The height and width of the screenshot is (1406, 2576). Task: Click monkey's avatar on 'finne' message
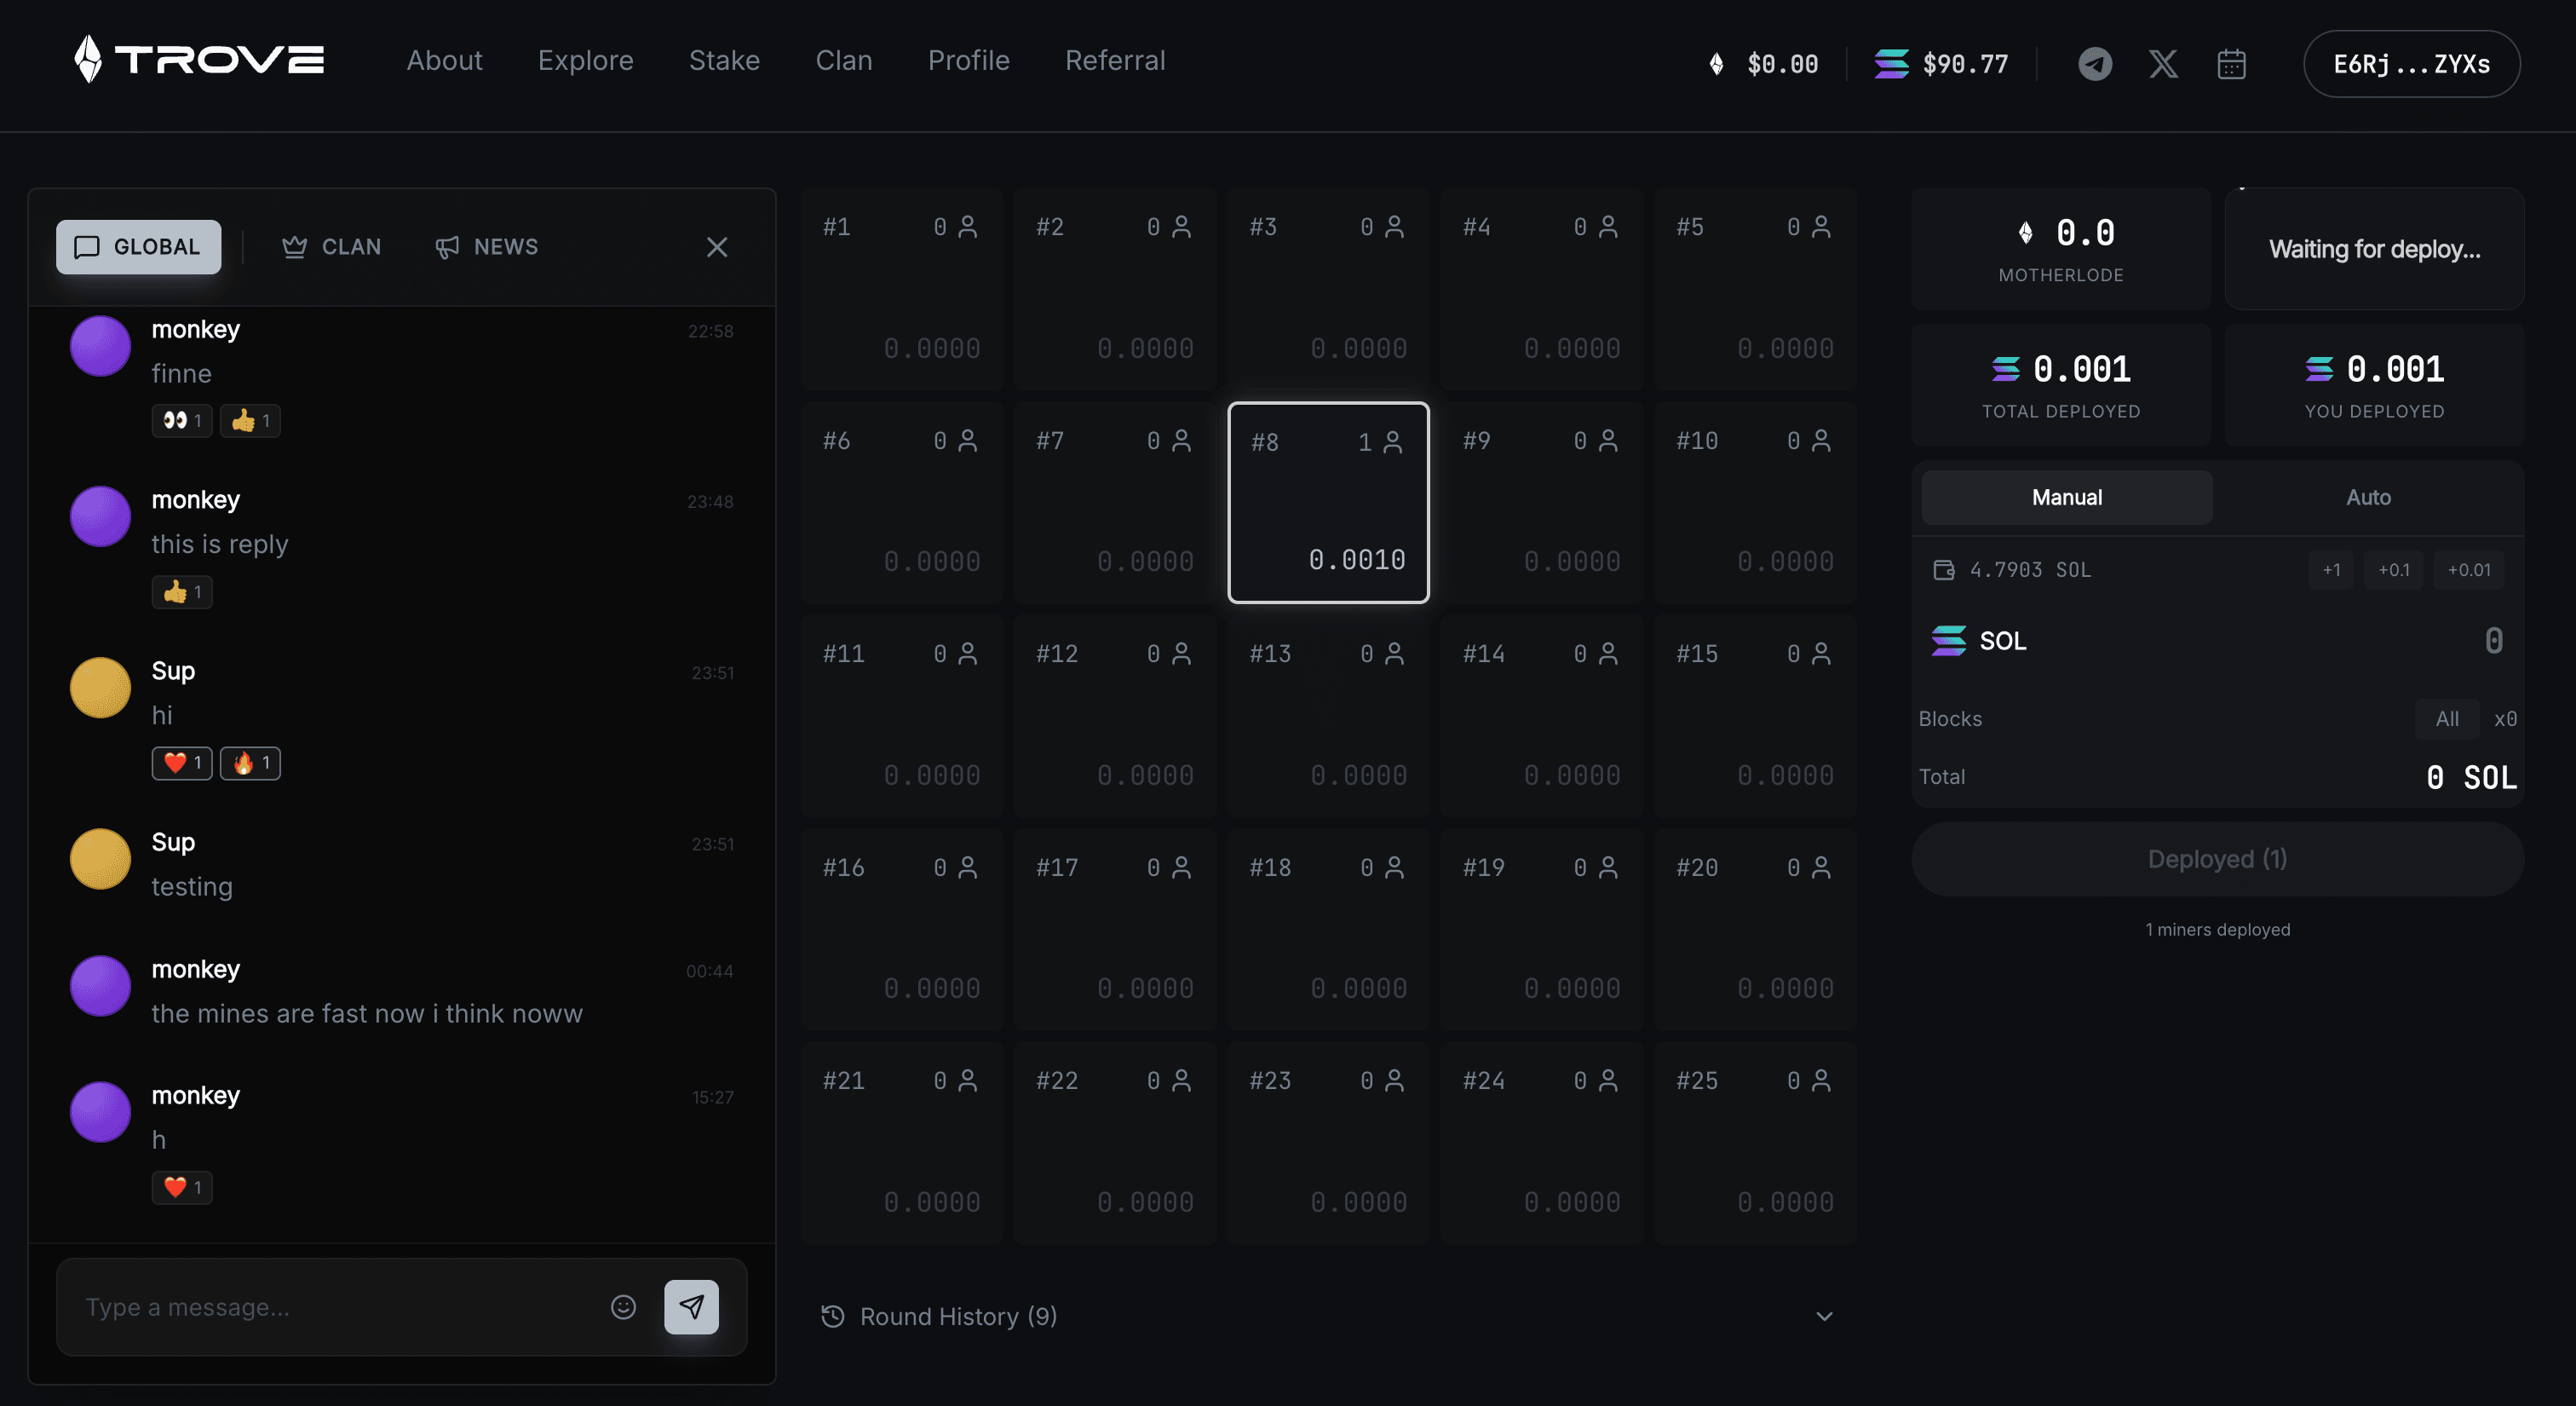[x=100, y=346]
